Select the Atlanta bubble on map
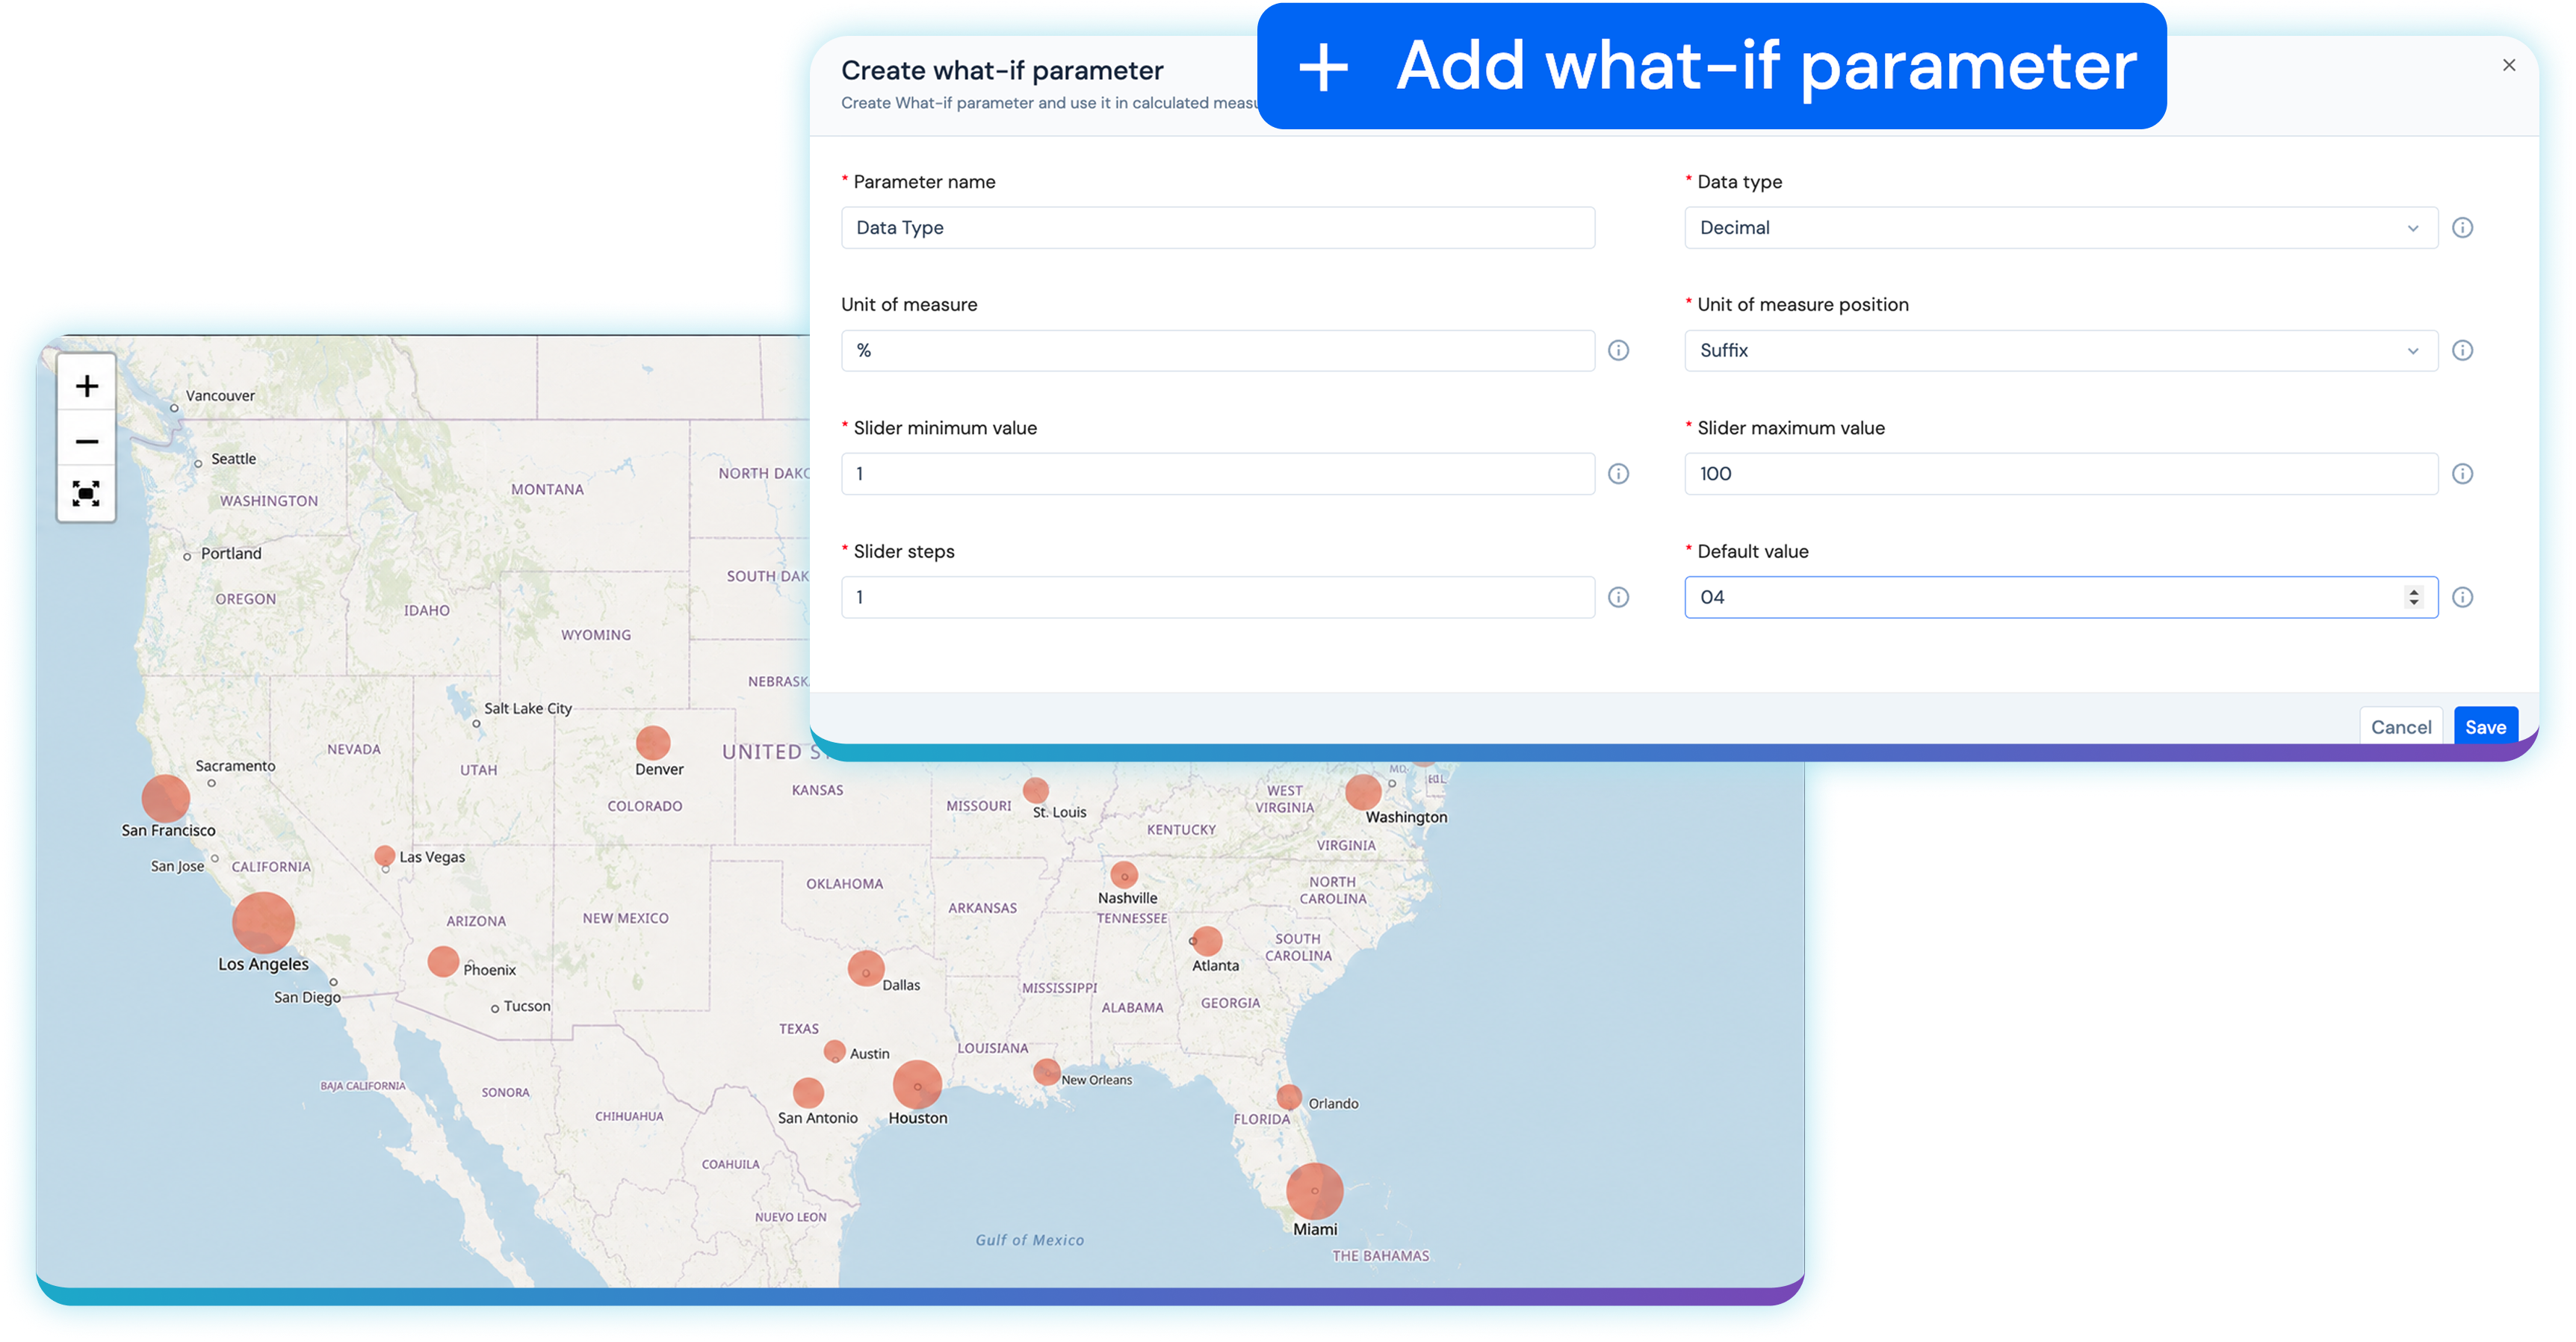Screen dimensions: 2576x1342 click(1207, 941)
